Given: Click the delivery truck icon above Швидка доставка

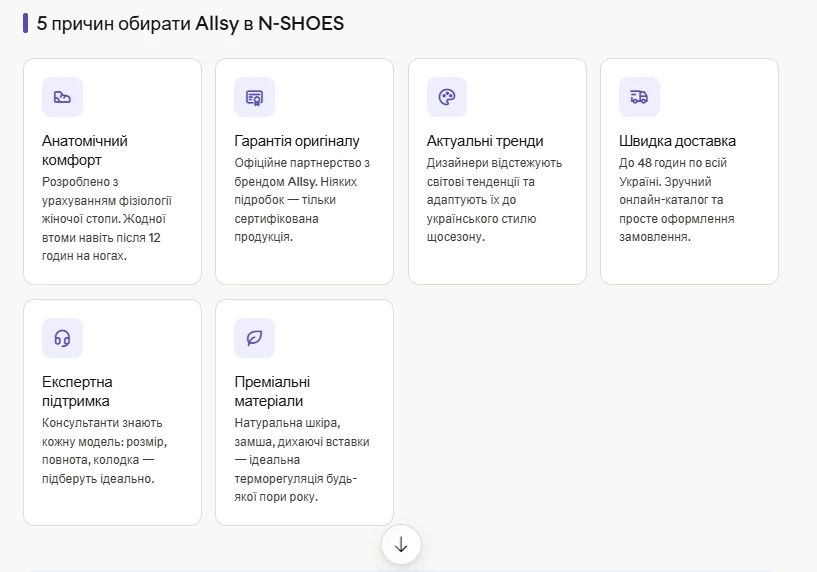Looking at the screenshot, I should point(639,97).
